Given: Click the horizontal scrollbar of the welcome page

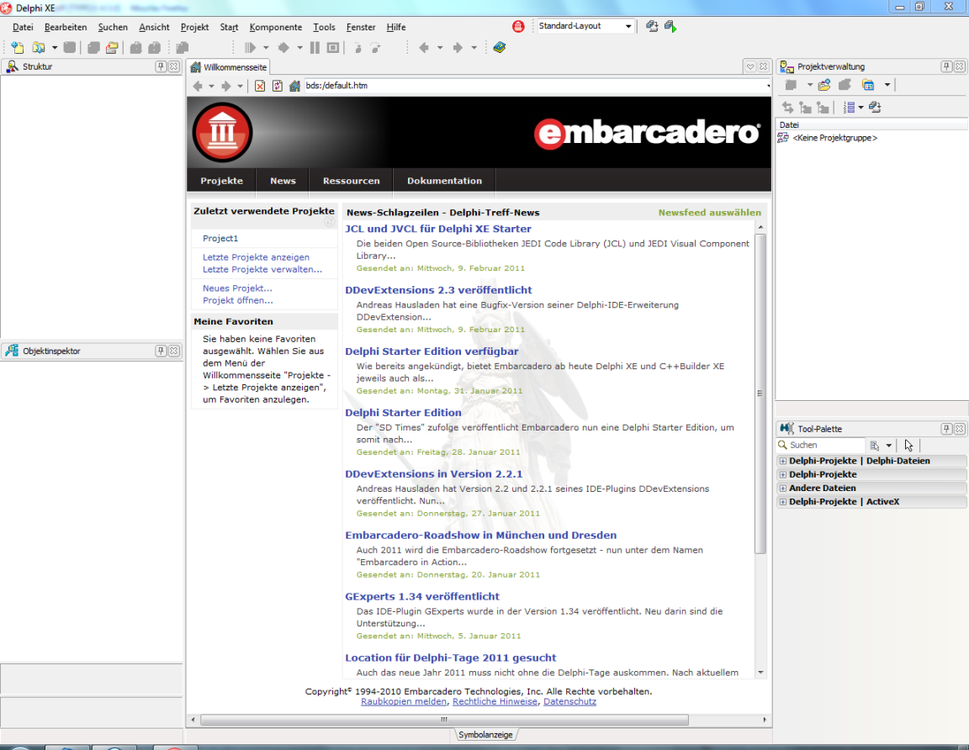Looking at the screenshot, I should [444, 720].
